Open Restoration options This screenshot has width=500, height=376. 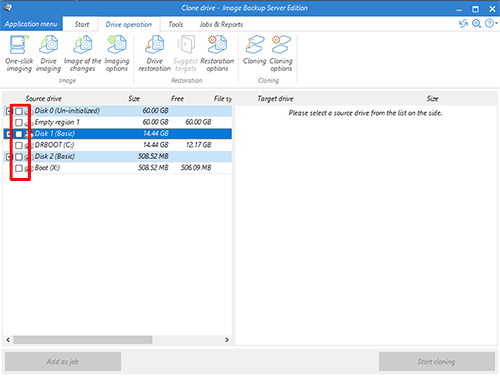[217, 53]
